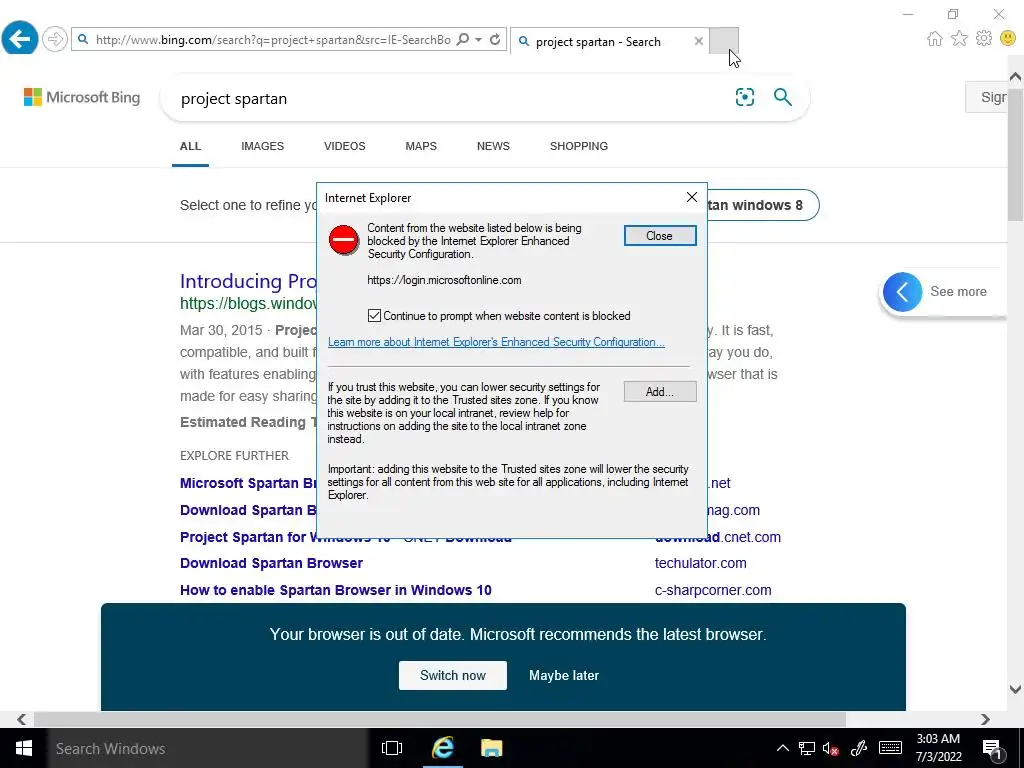Click the vertical scrollbar up arrow
Image resolution: width=1024 pixels, height=768 pixels.
tap(1015, 76)
